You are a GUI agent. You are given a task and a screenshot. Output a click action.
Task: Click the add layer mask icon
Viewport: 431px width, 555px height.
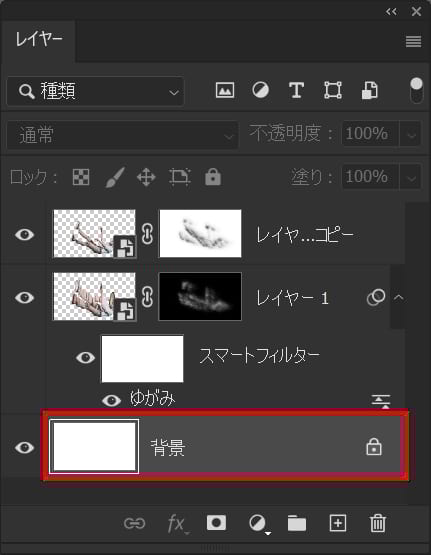point(216,523)
